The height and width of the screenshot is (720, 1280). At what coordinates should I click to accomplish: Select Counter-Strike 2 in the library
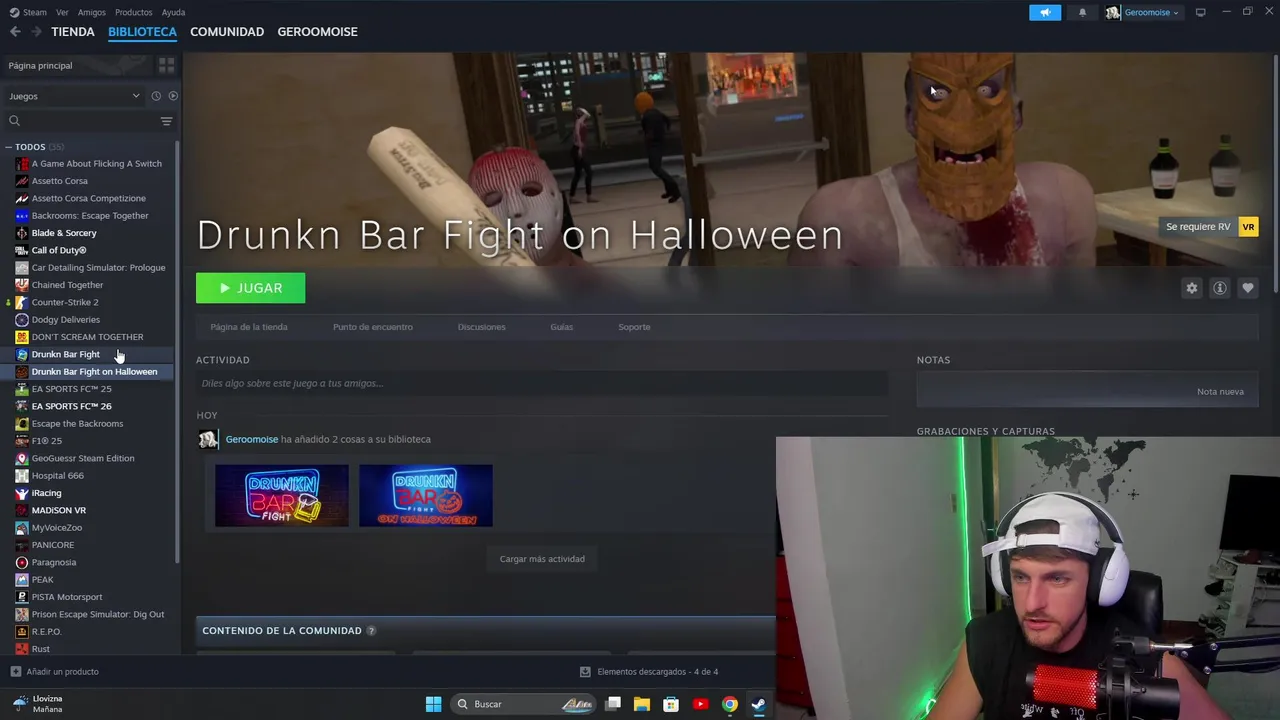65,302
